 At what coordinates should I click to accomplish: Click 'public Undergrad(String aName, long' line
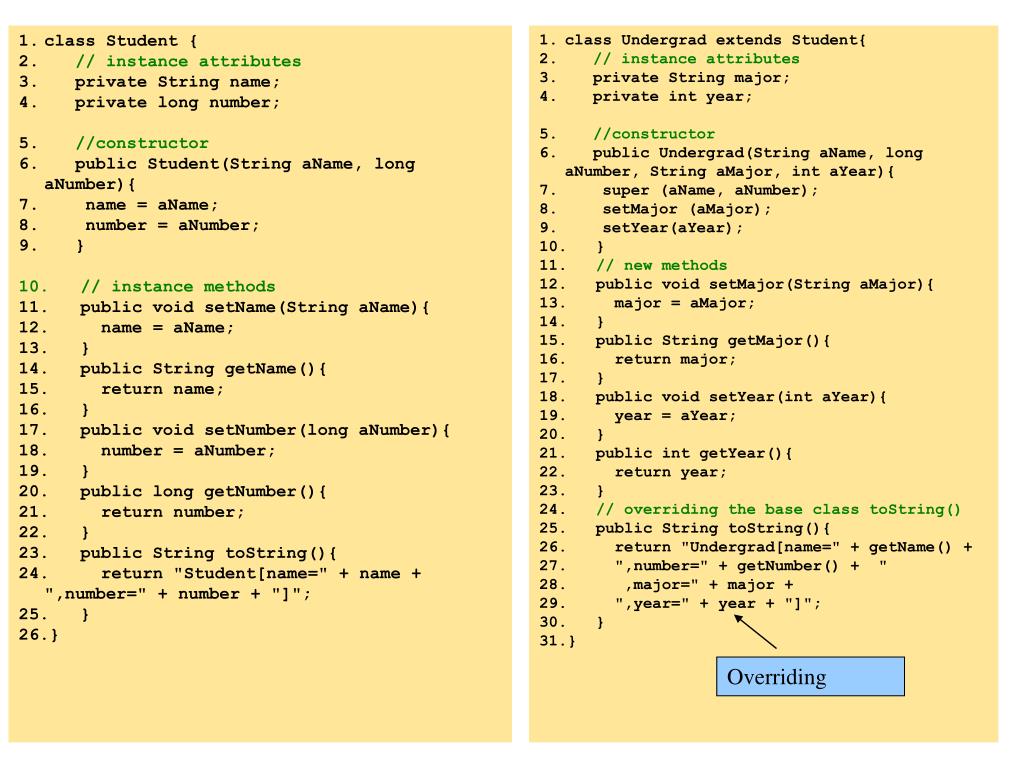pyautogui.click(x=758, y=153)
